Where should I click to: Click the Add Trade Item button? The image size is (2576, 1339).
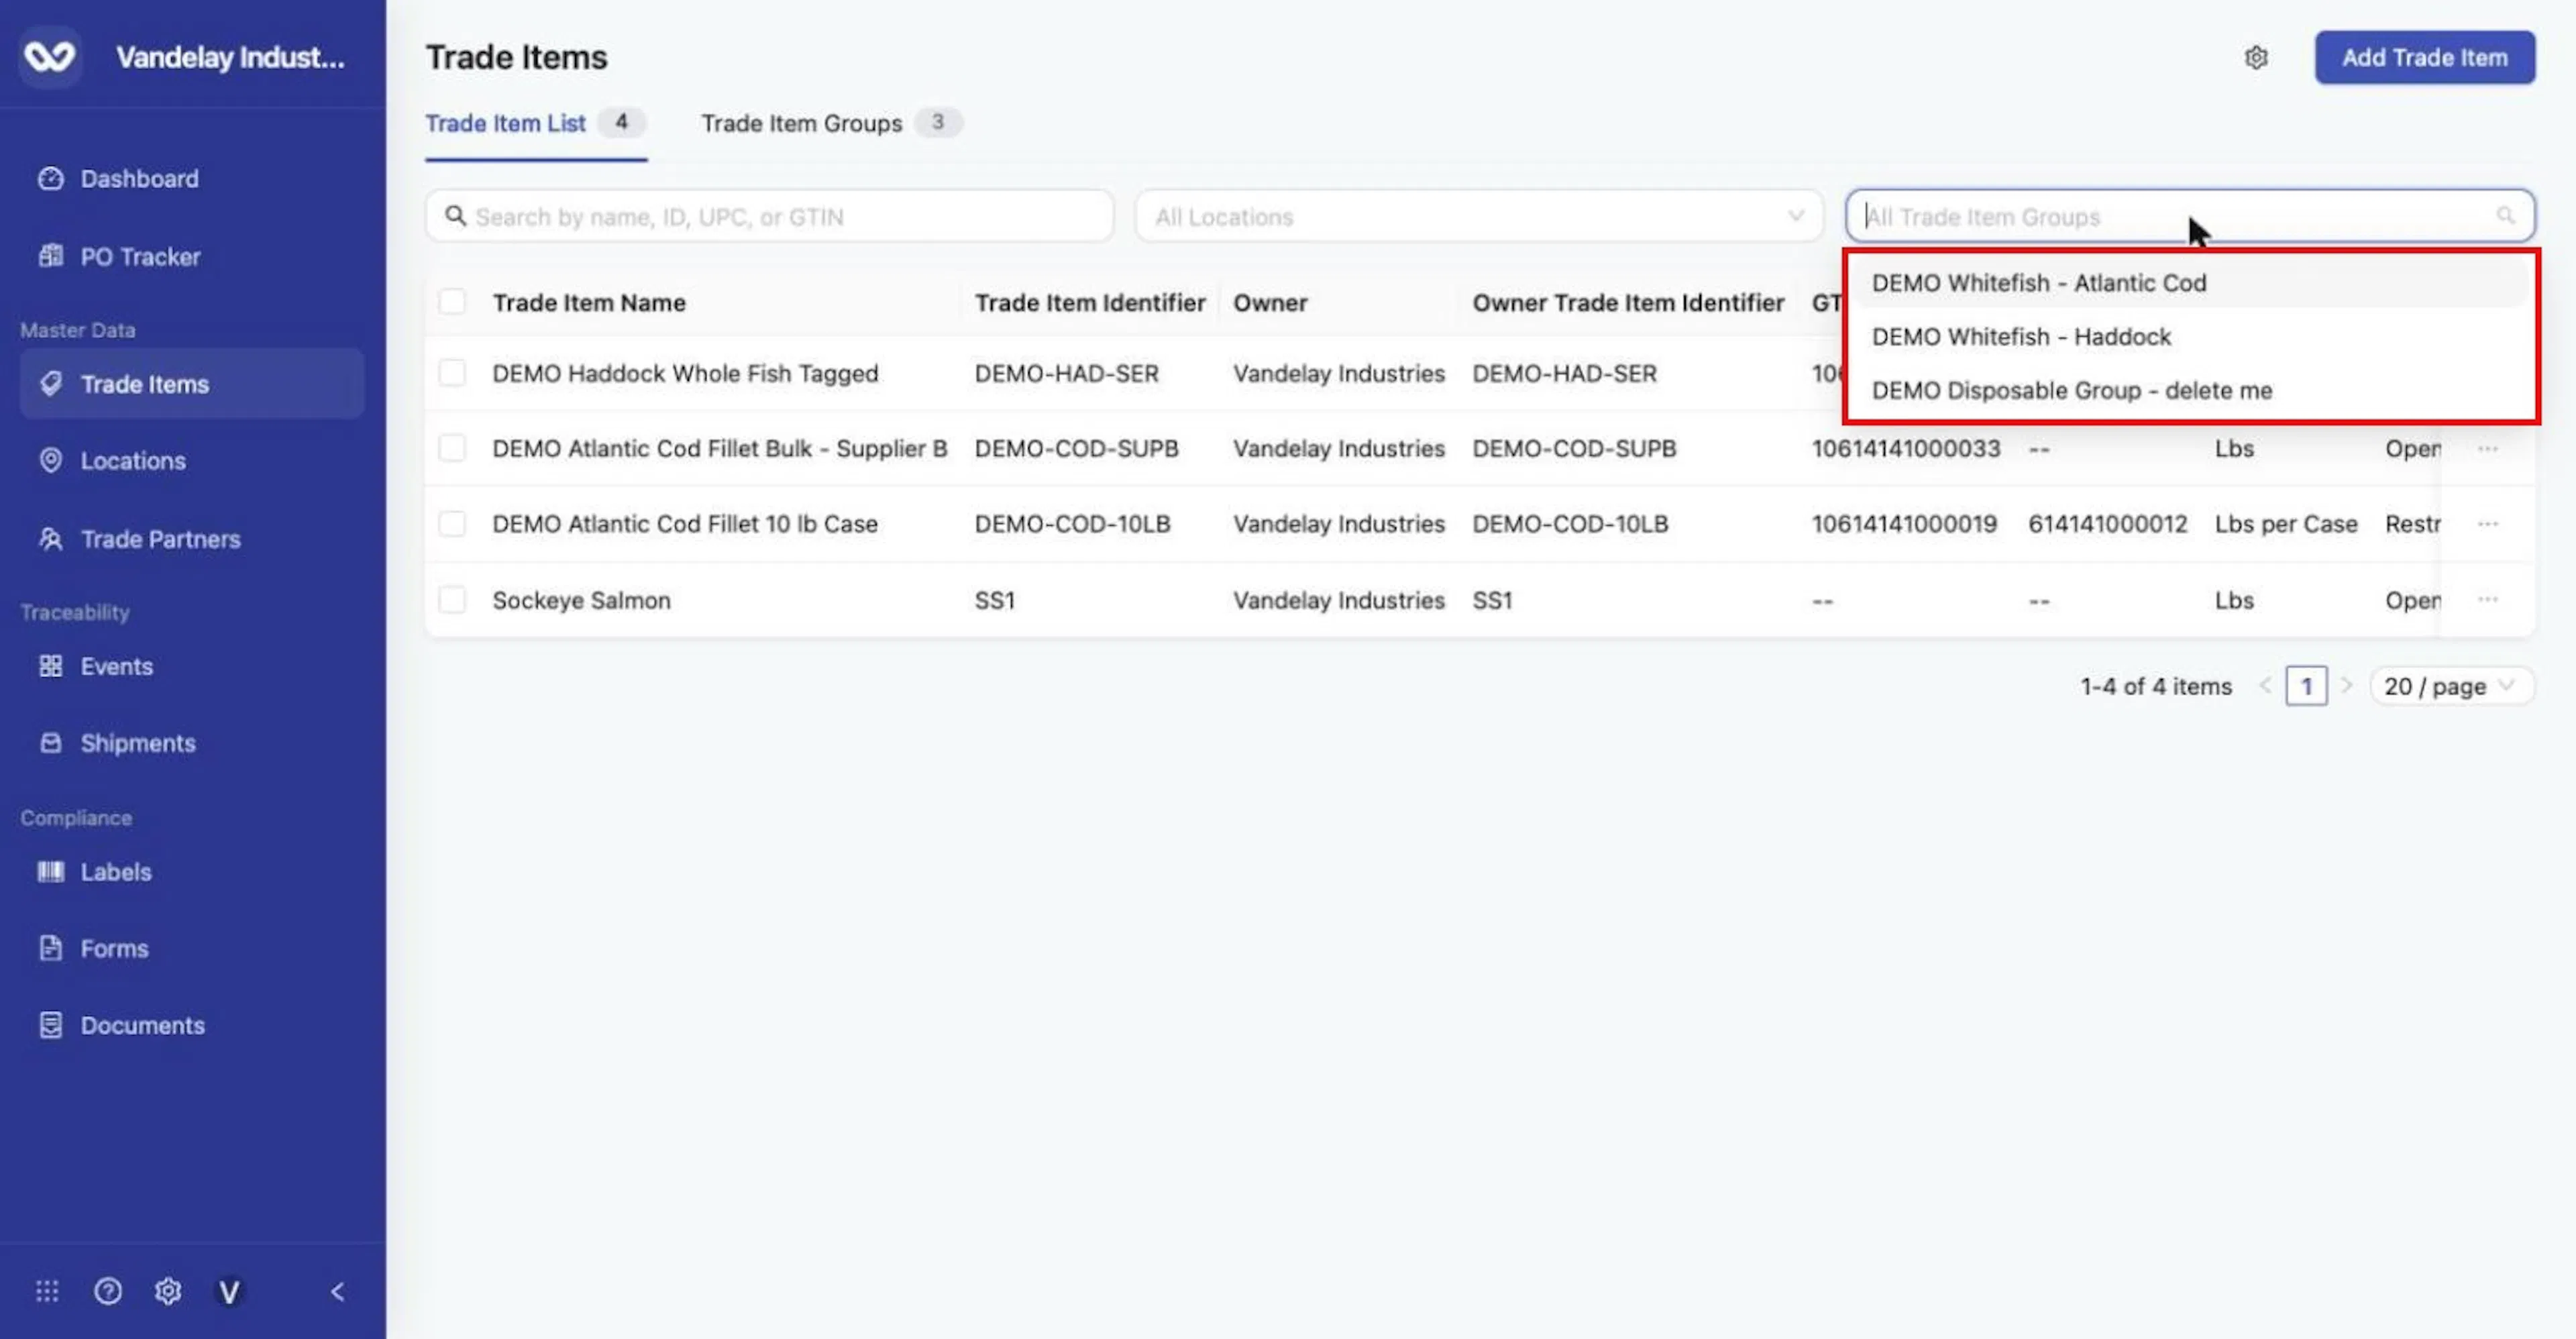click(2424, 58)
